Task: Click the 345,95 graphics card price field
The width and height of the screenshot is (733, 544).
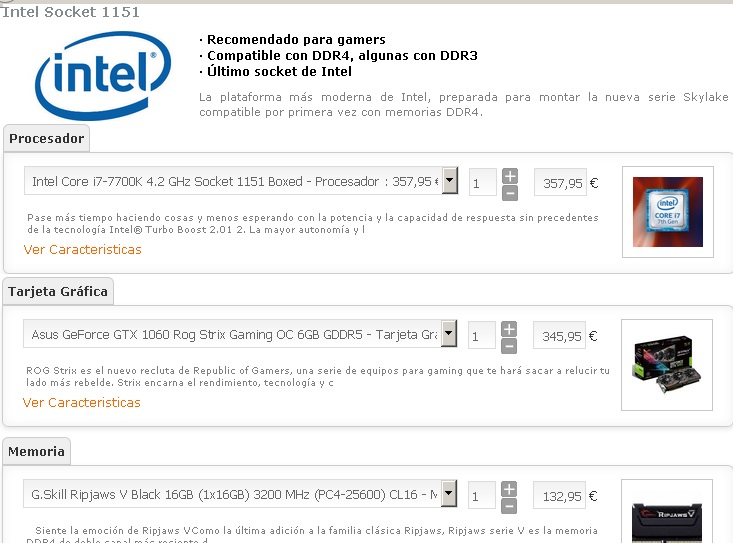Action: coord(559,335)
